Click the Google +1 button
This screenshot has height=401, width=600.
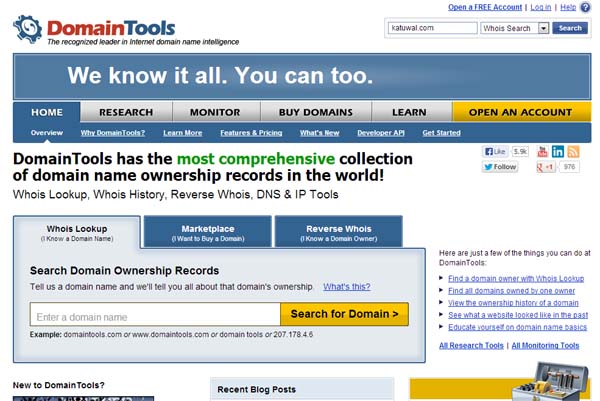pyautogui.click(x=546, y=167)
